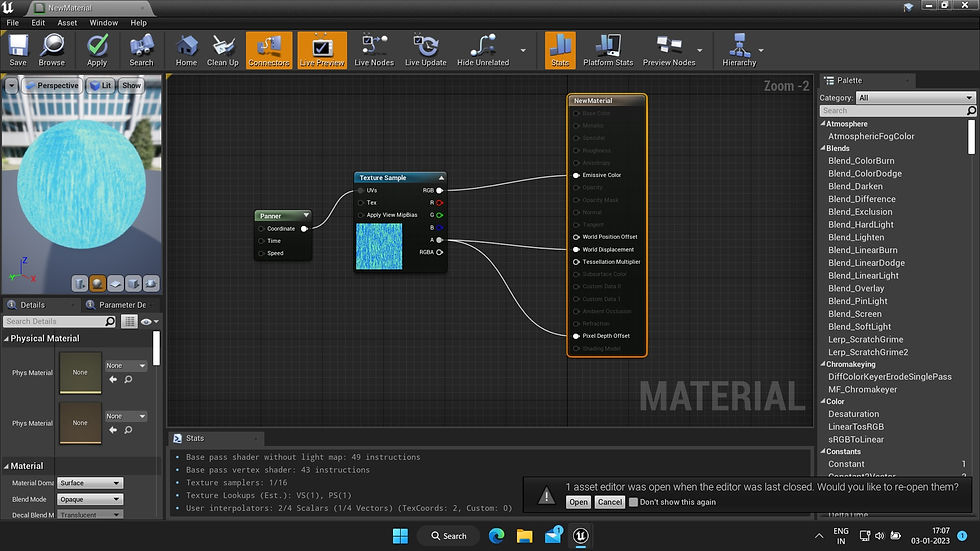Click Texture Sample preview thumbnail
This screenshot has width=980, height=551.
pyautogui.click(x=379, y=247)
